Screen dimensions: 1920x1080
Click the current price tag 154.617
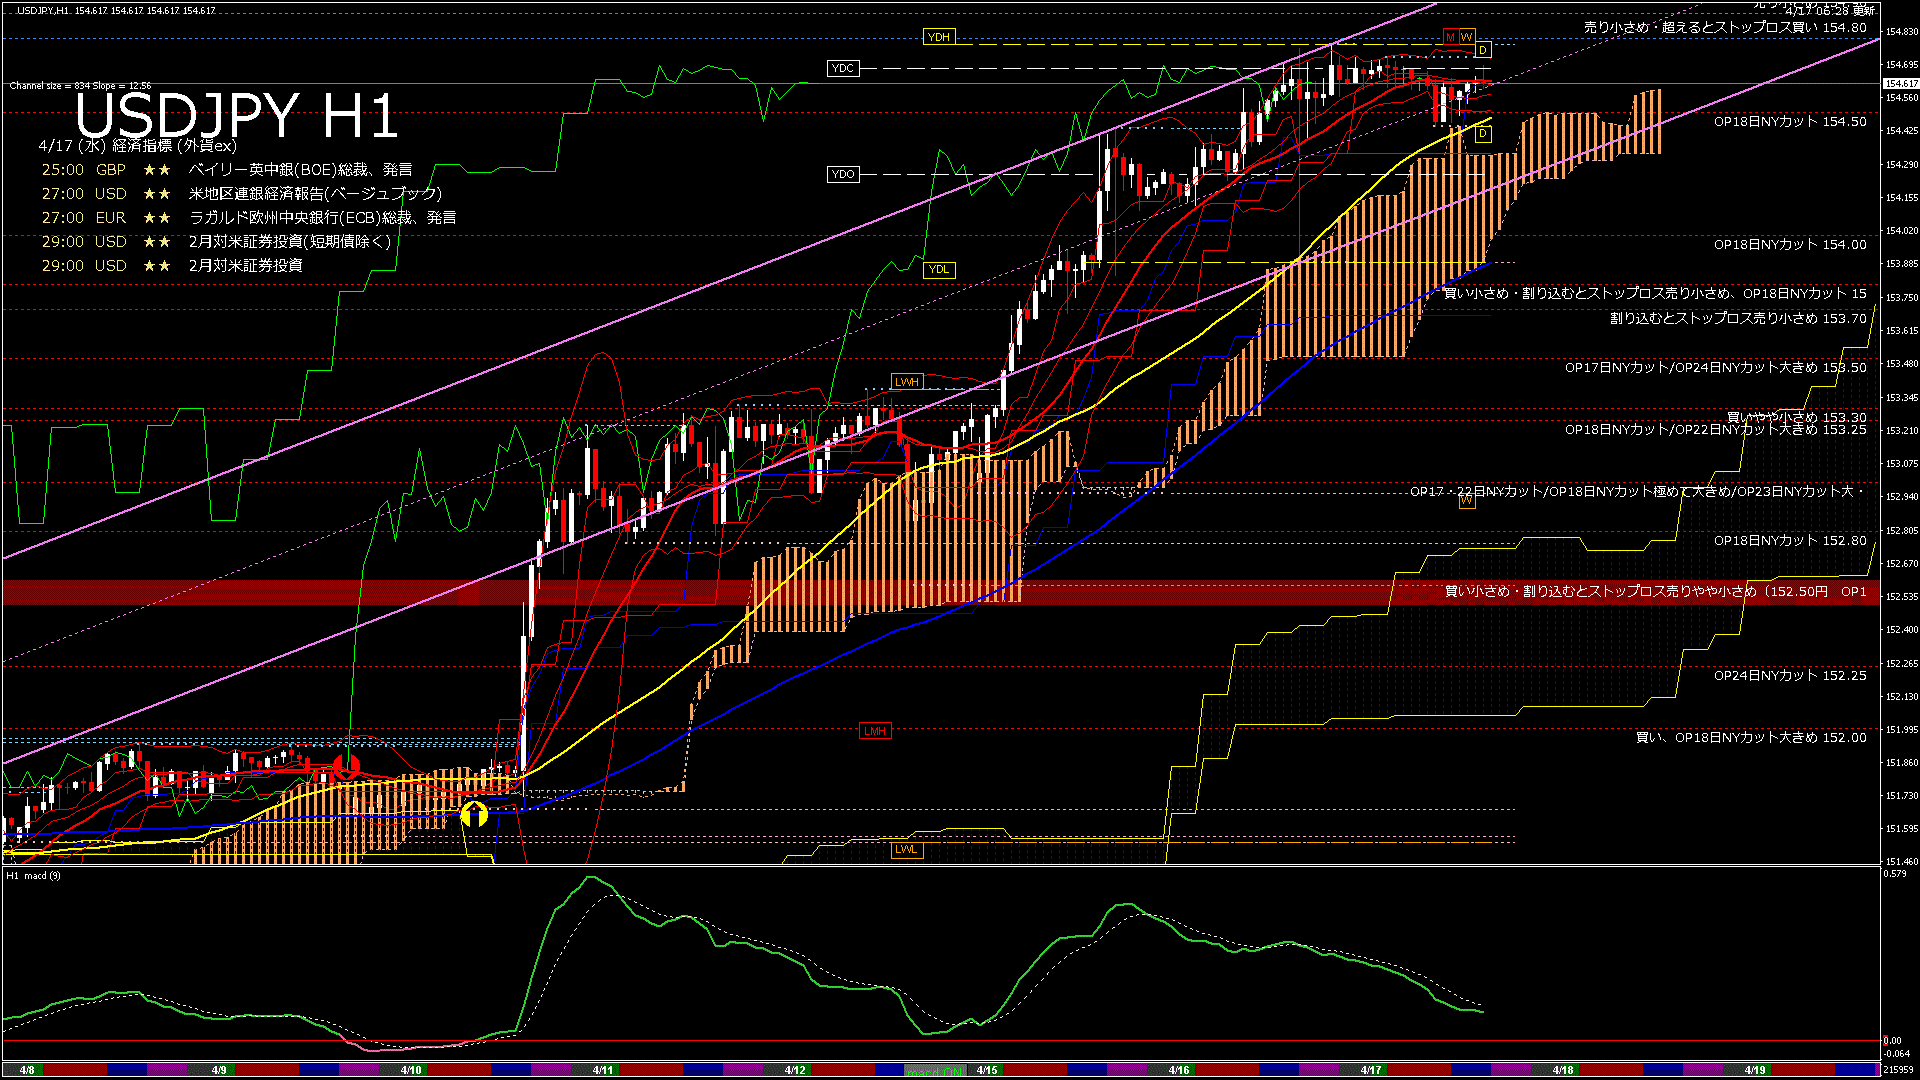tap(1901, 84)
